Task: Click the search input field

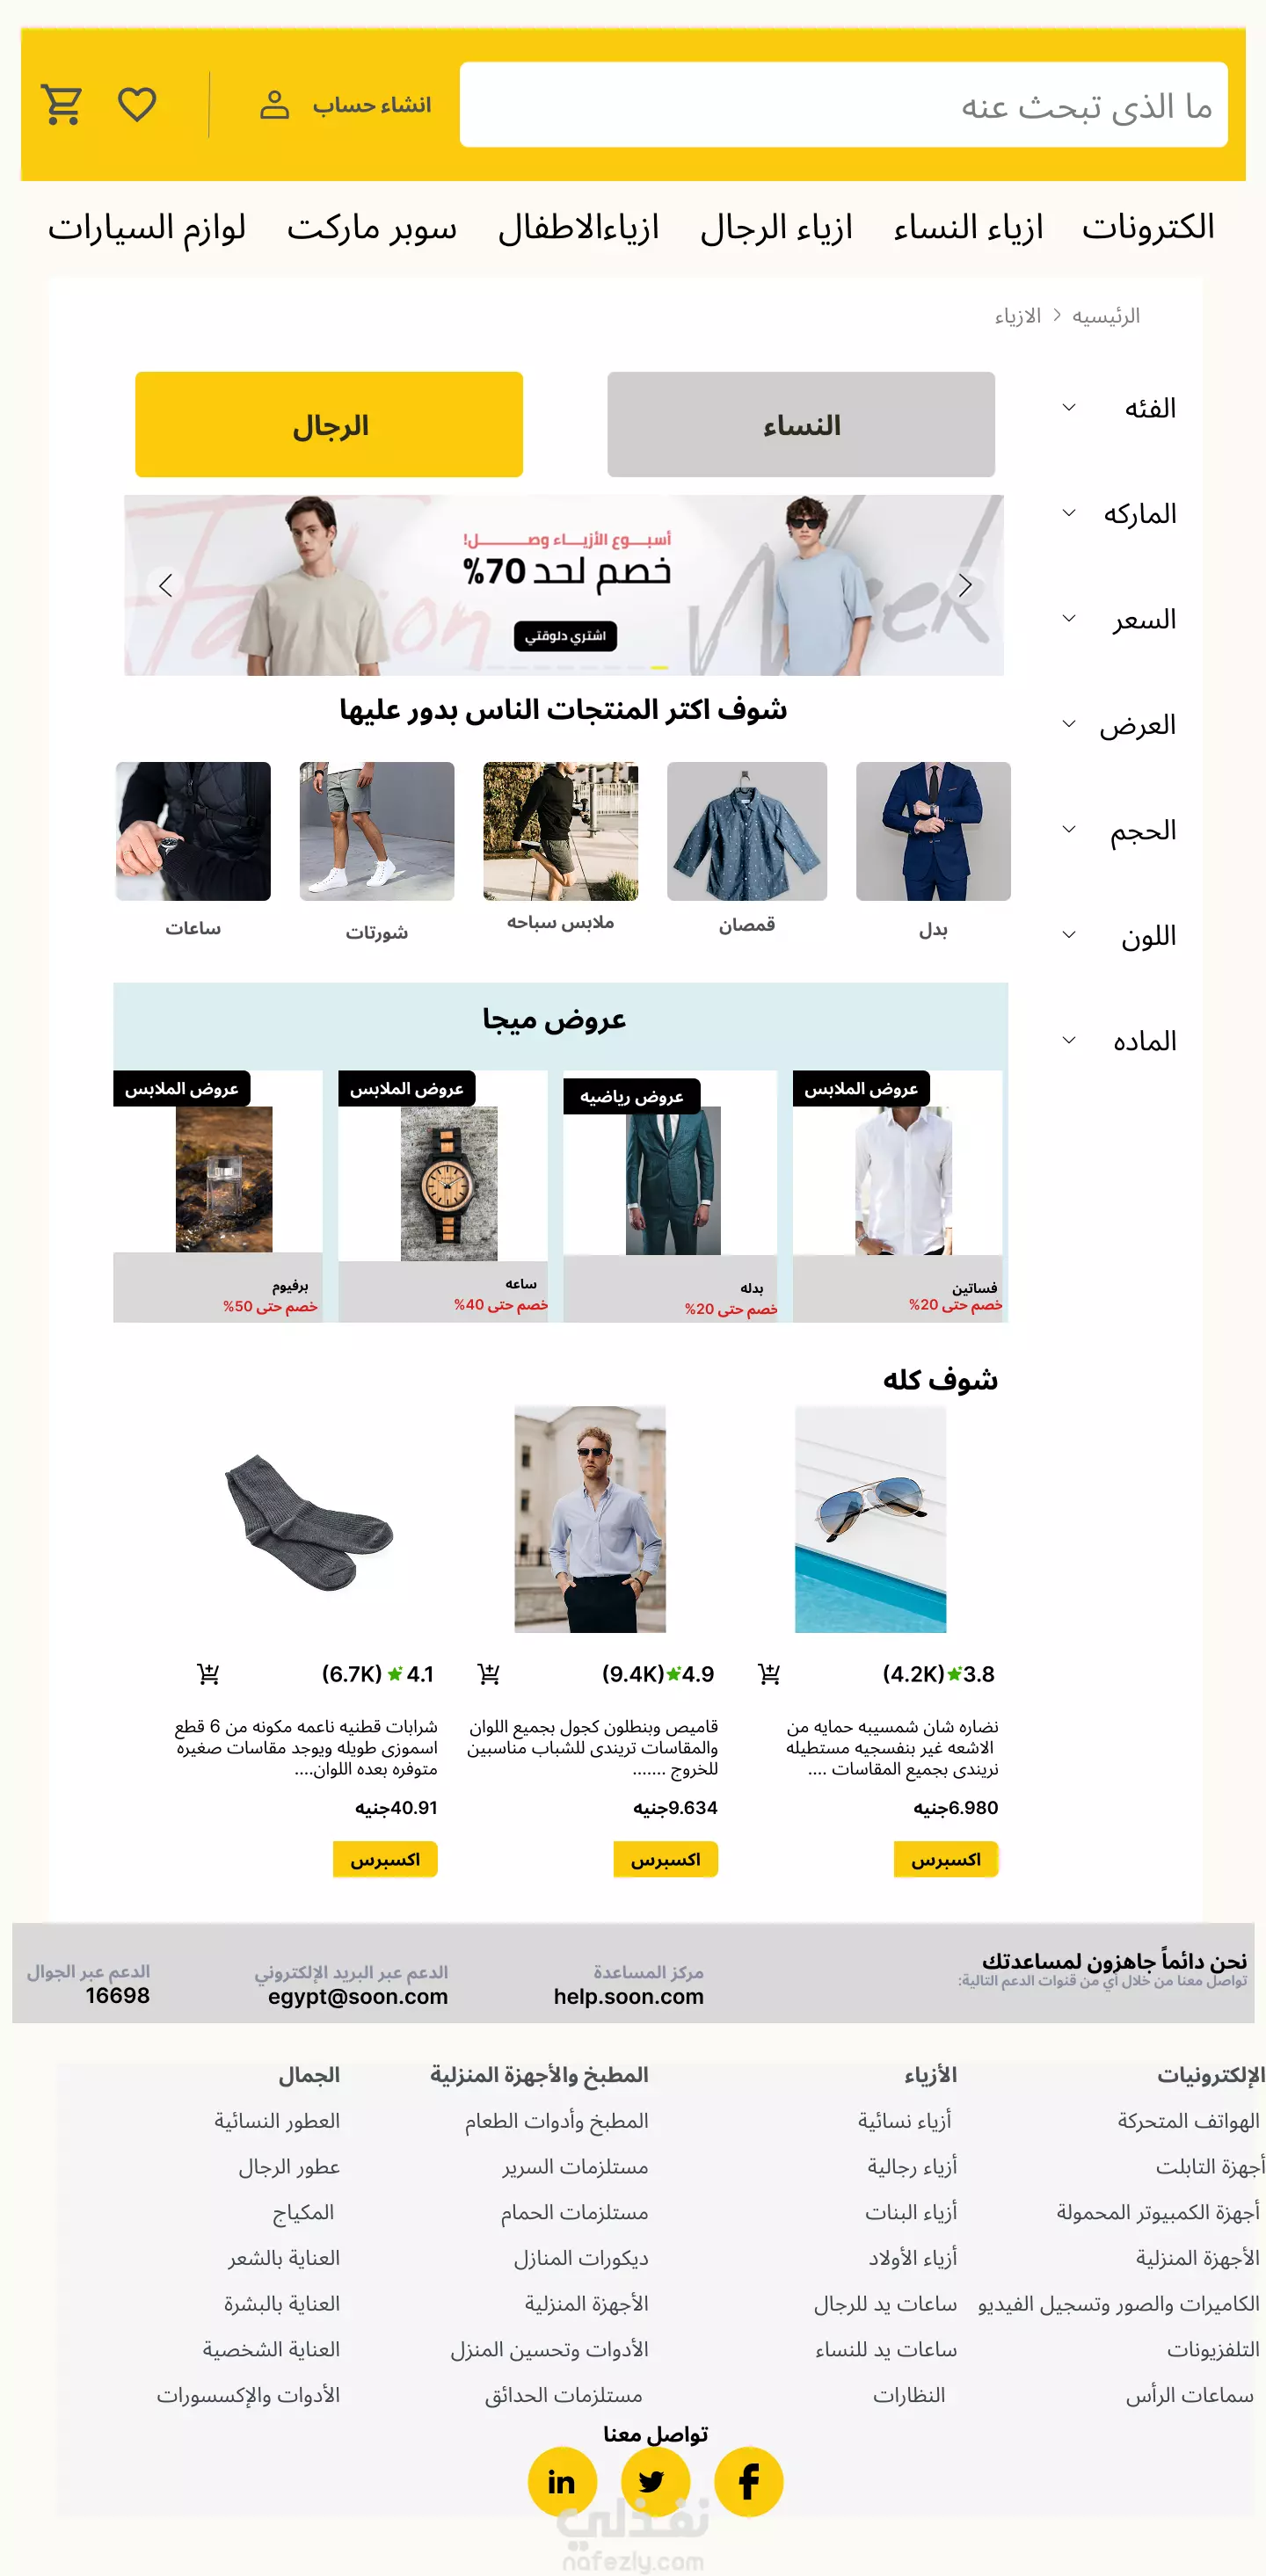Action: coord(843,105)
